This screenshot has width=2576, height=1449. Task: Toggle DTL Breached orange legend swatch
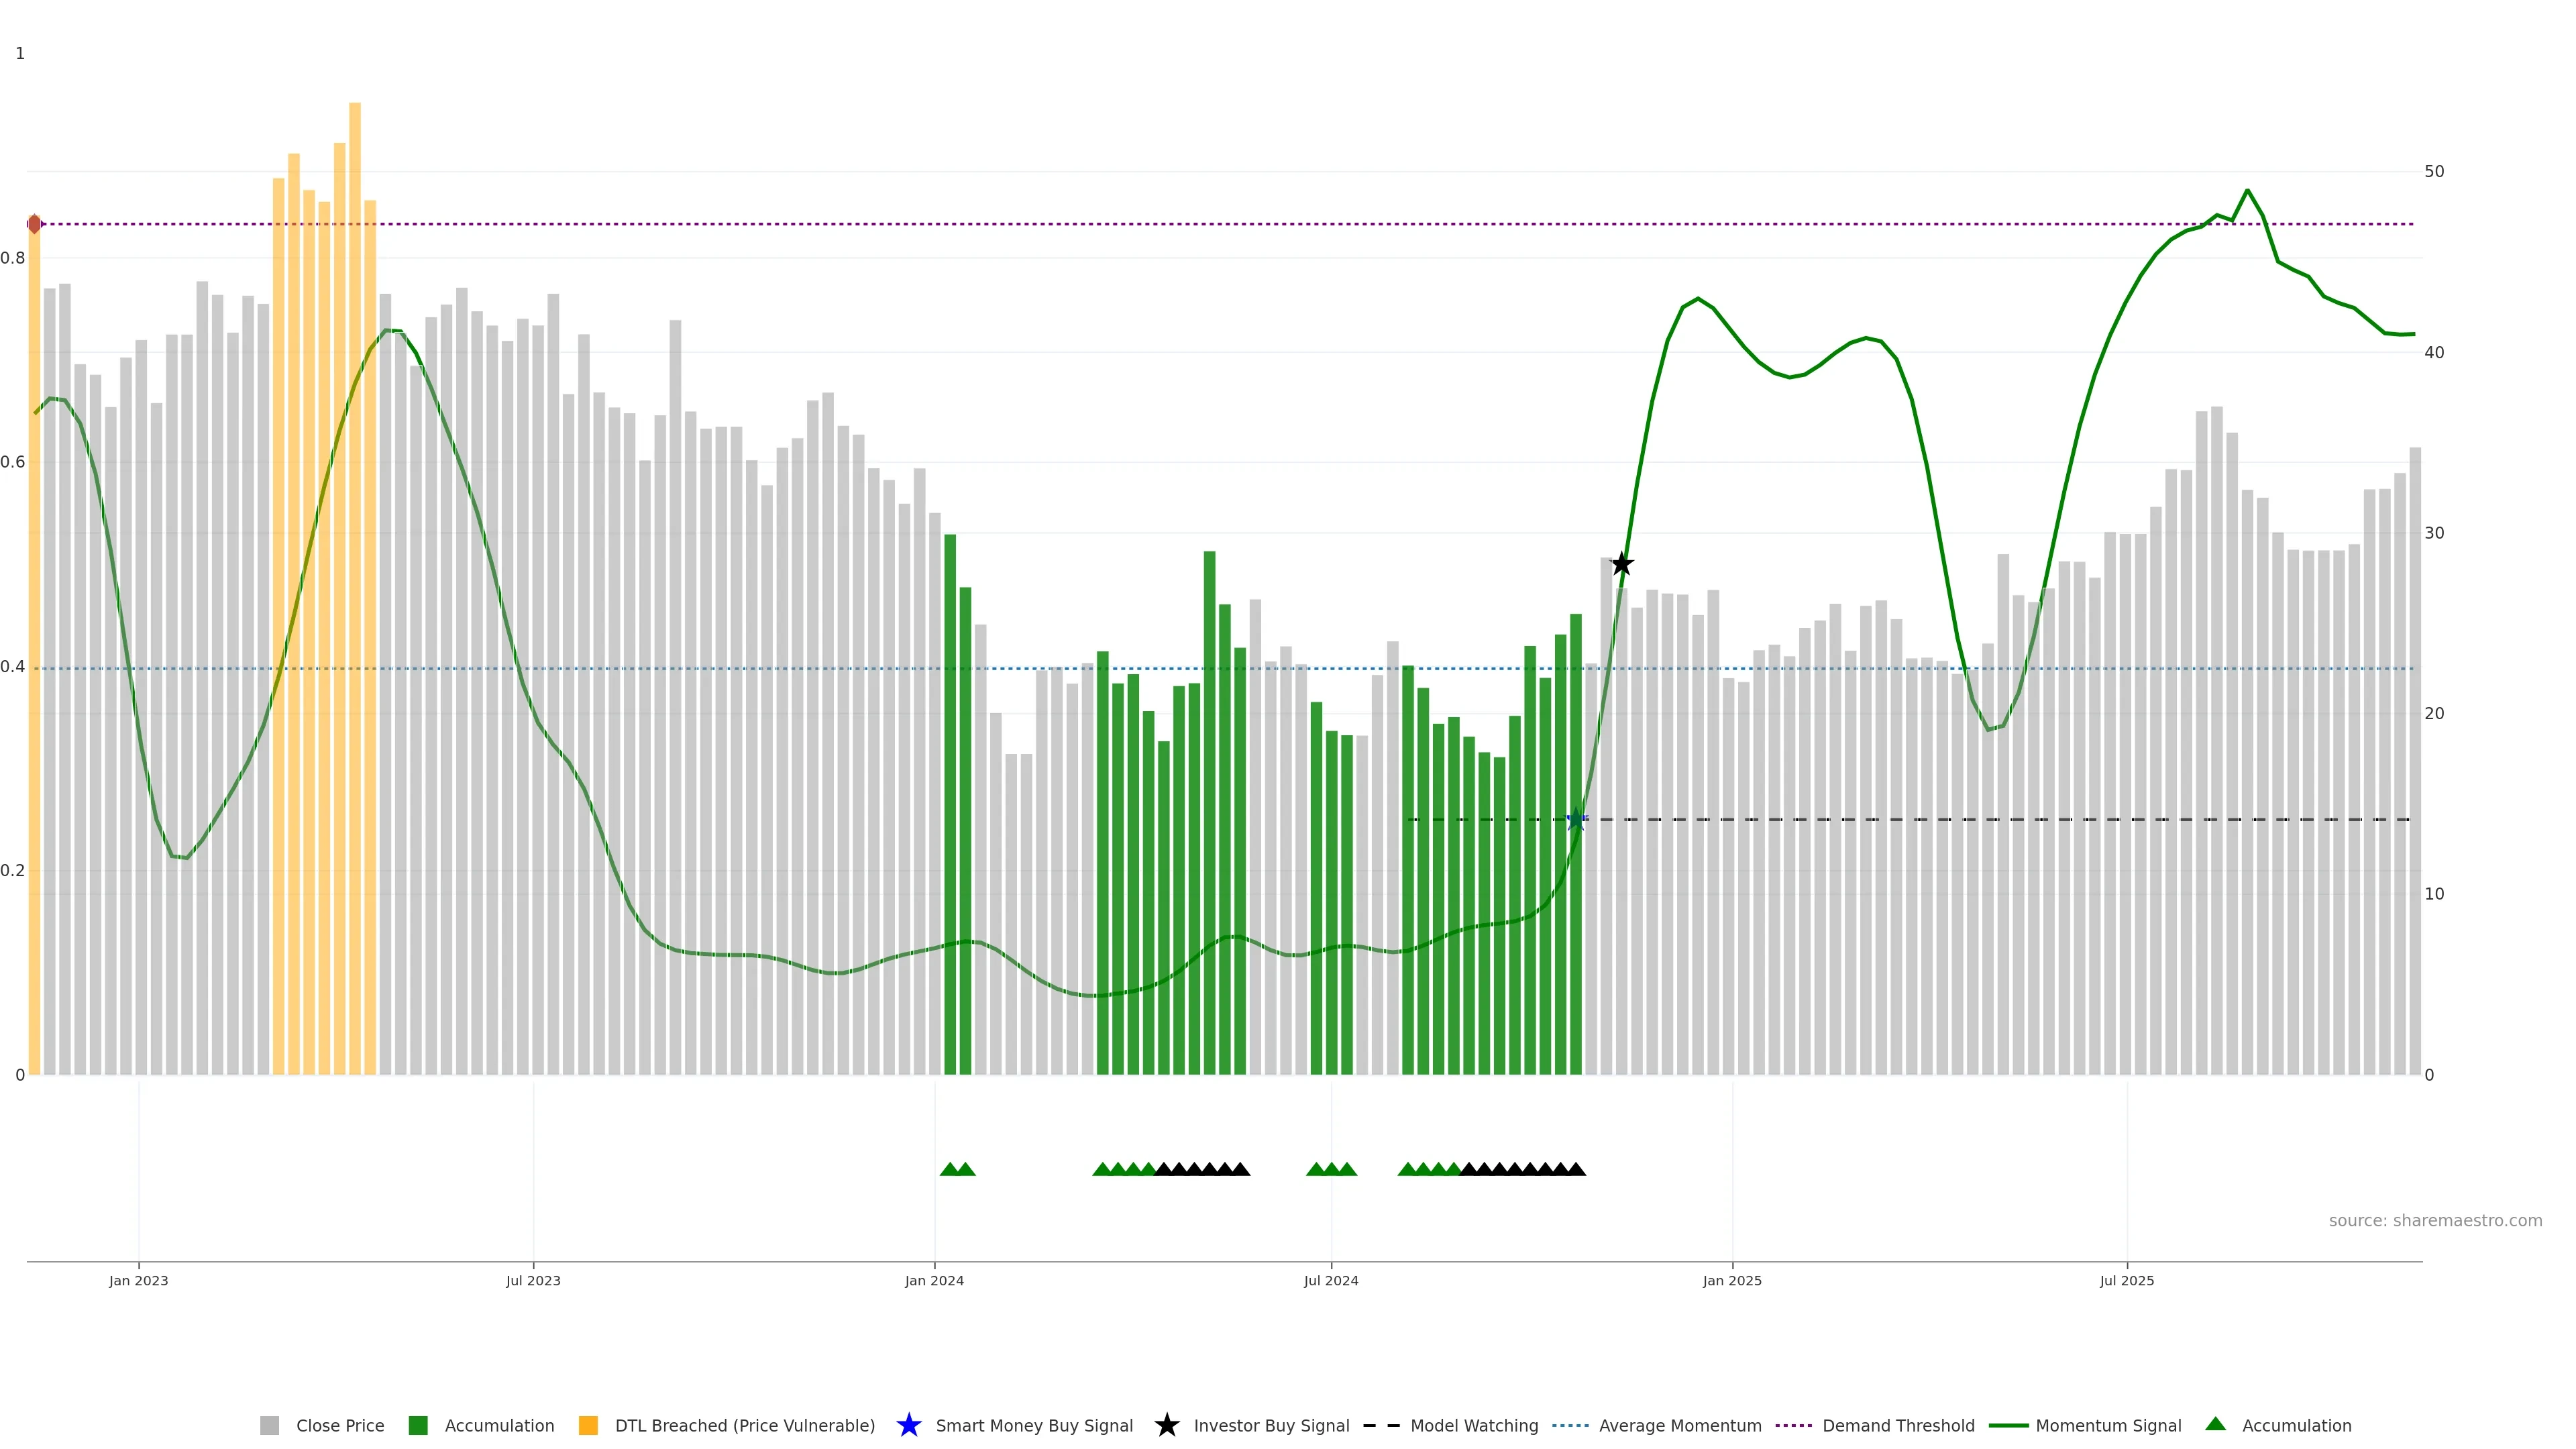pos(588,1426)
